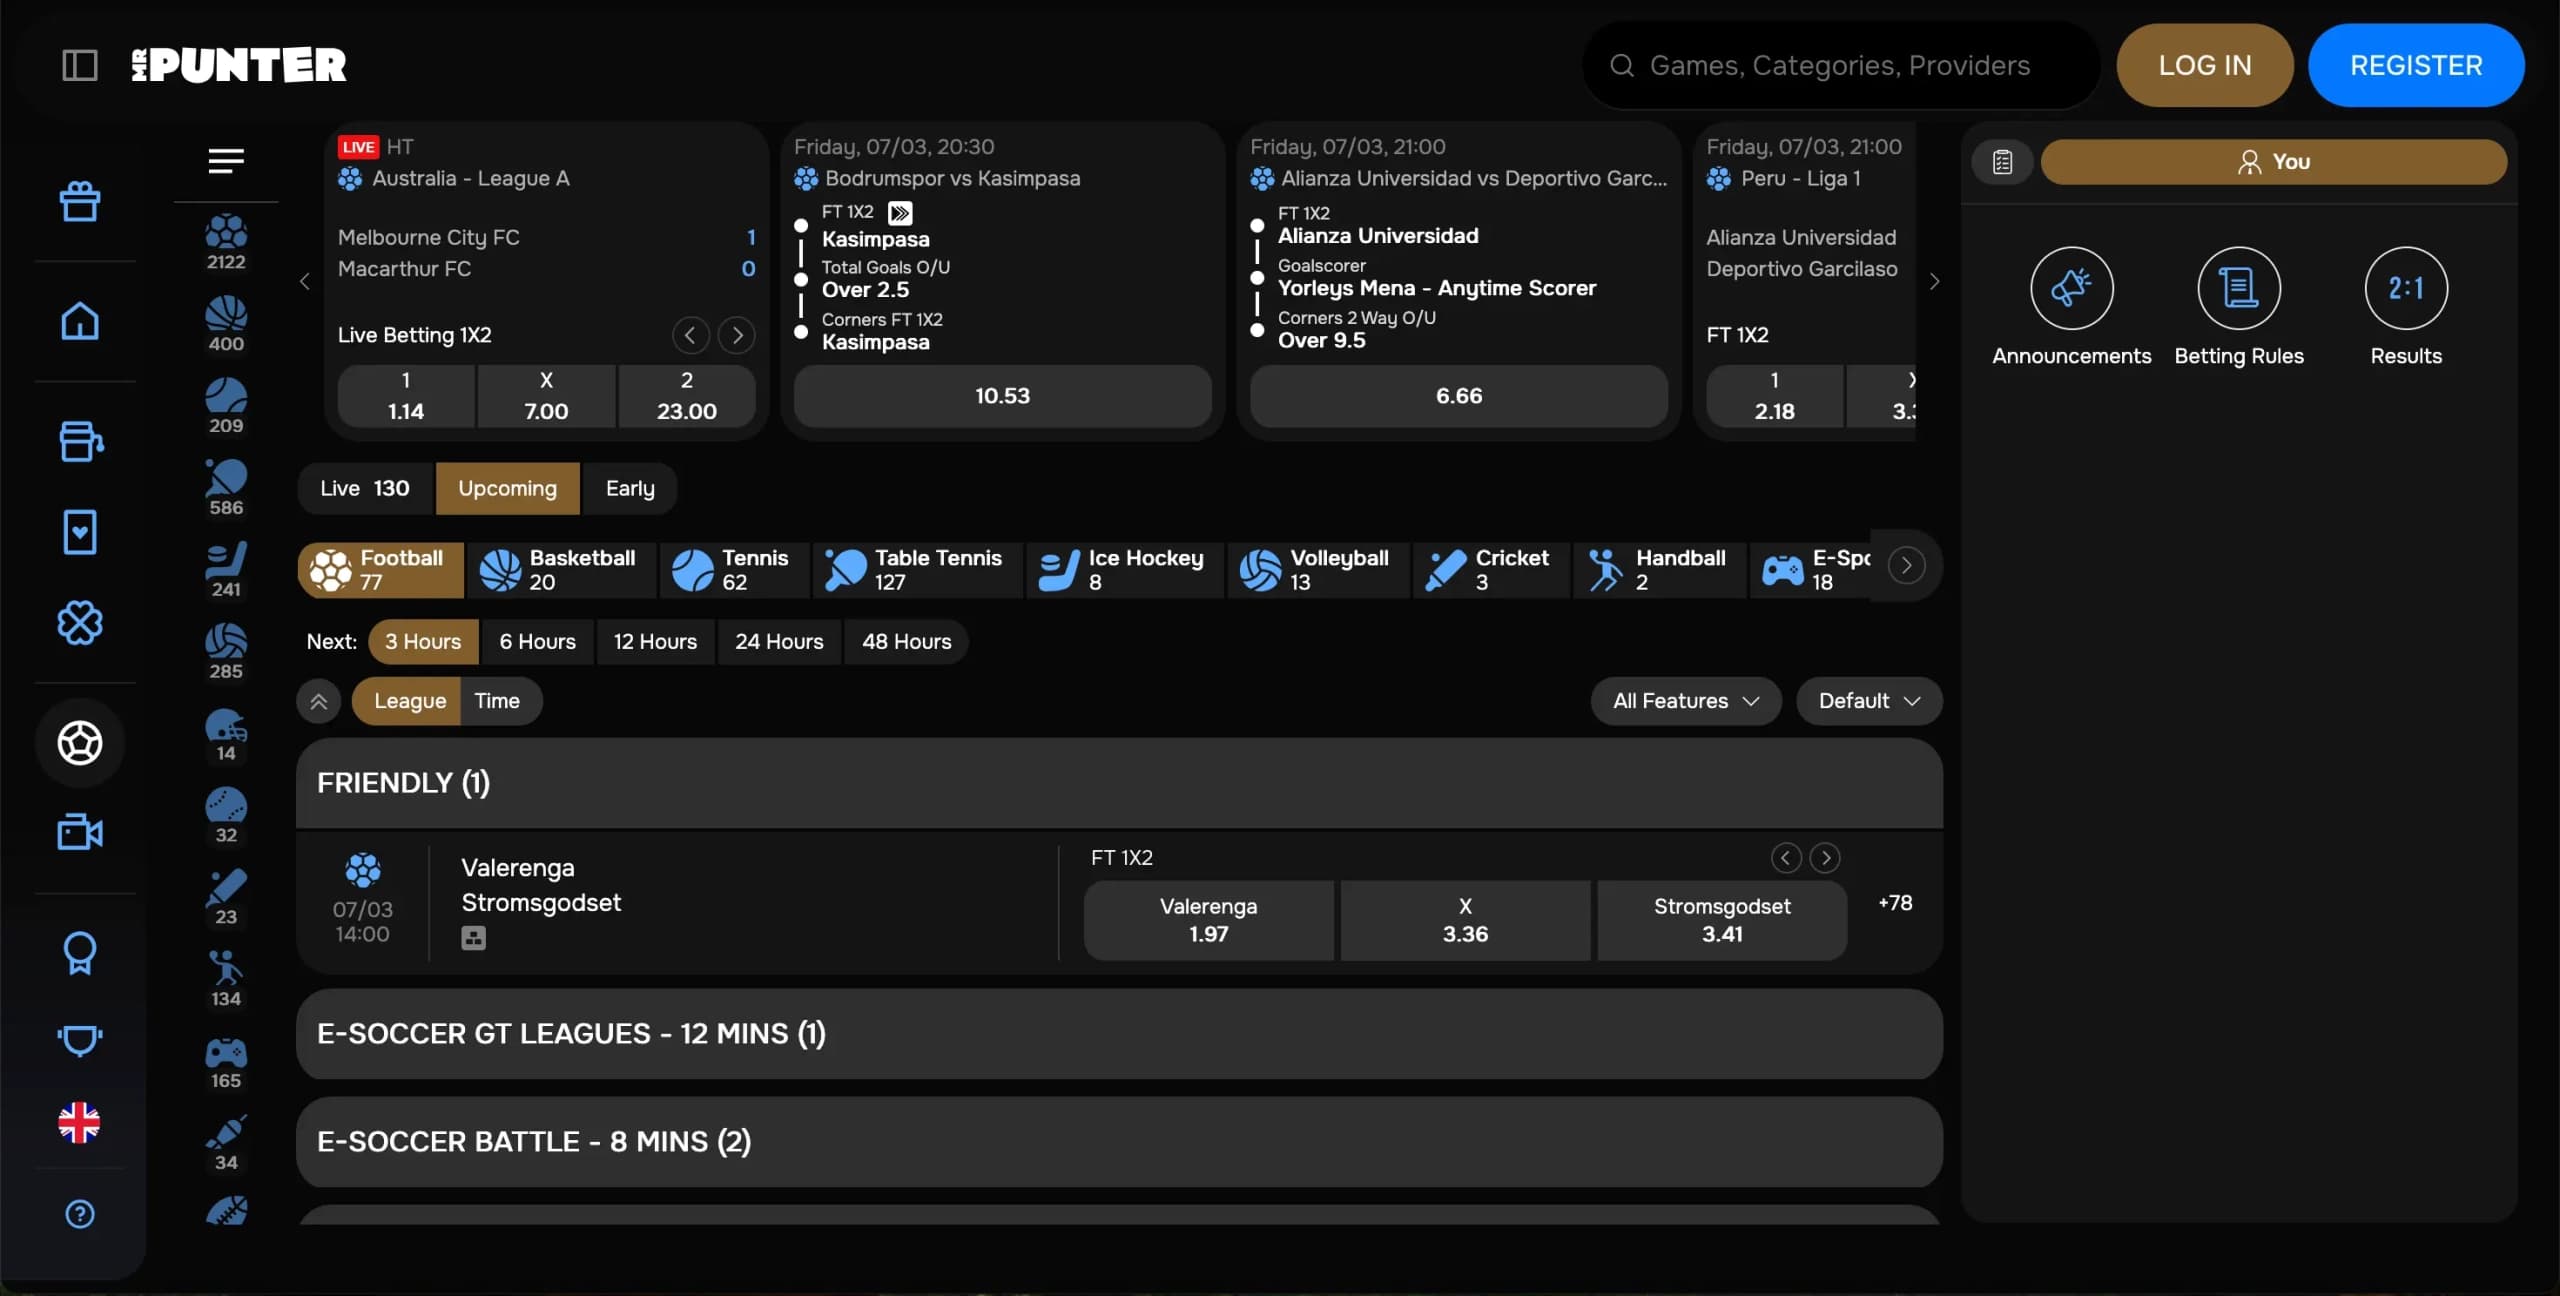Click the REGISTER button

click(2415, 64)
